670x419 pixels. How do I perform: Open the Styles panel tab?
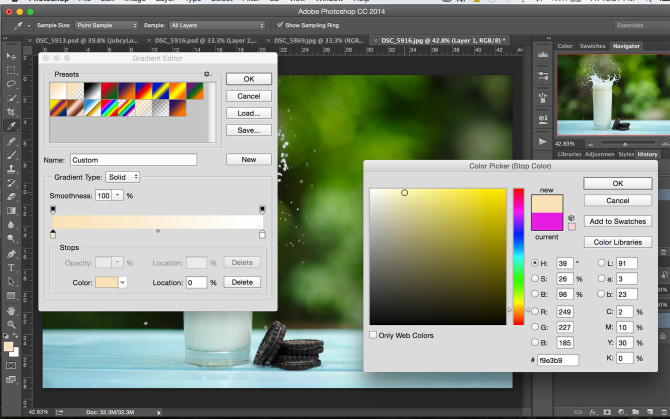pyautogui.click(x=626, y=154)
